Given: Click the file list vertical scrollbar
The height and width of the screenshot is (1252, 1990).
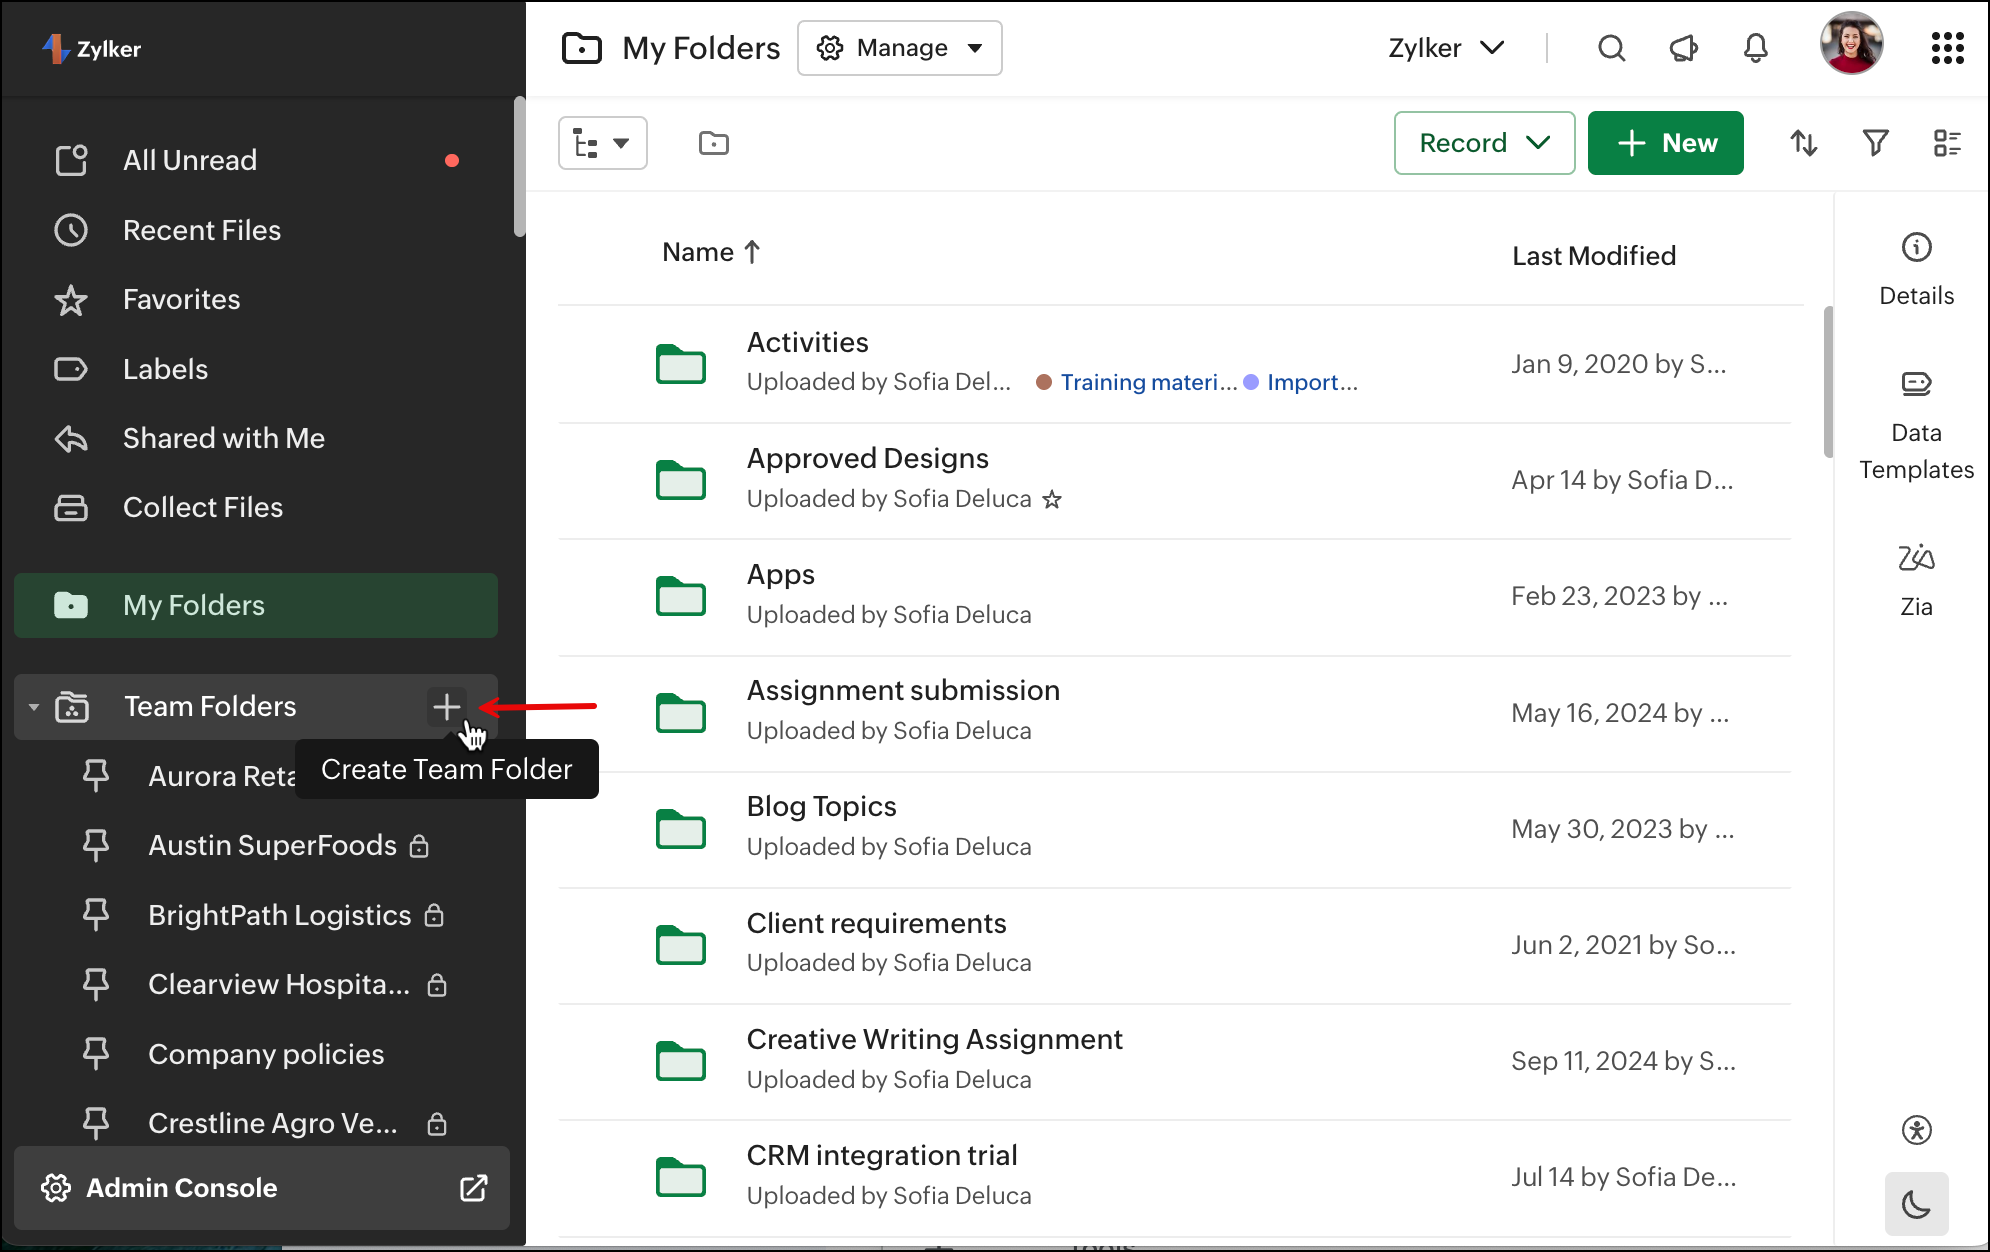Looking at the screenshot, I should 1828,380.
